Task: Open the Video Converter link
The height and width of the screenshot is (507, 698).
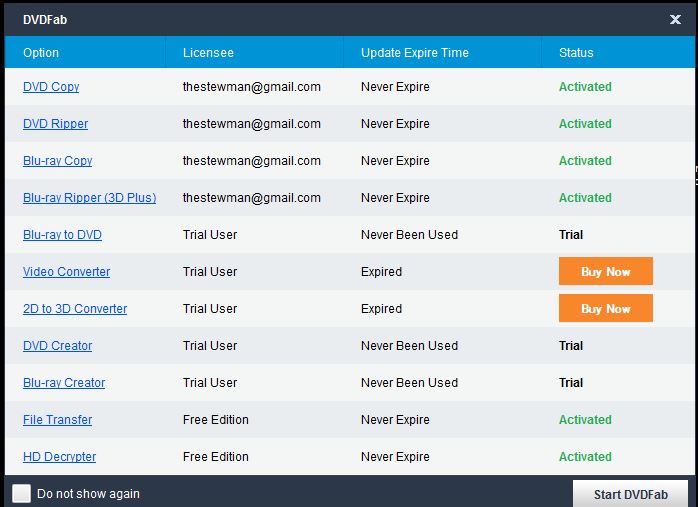Action: (x=66, y=272)
